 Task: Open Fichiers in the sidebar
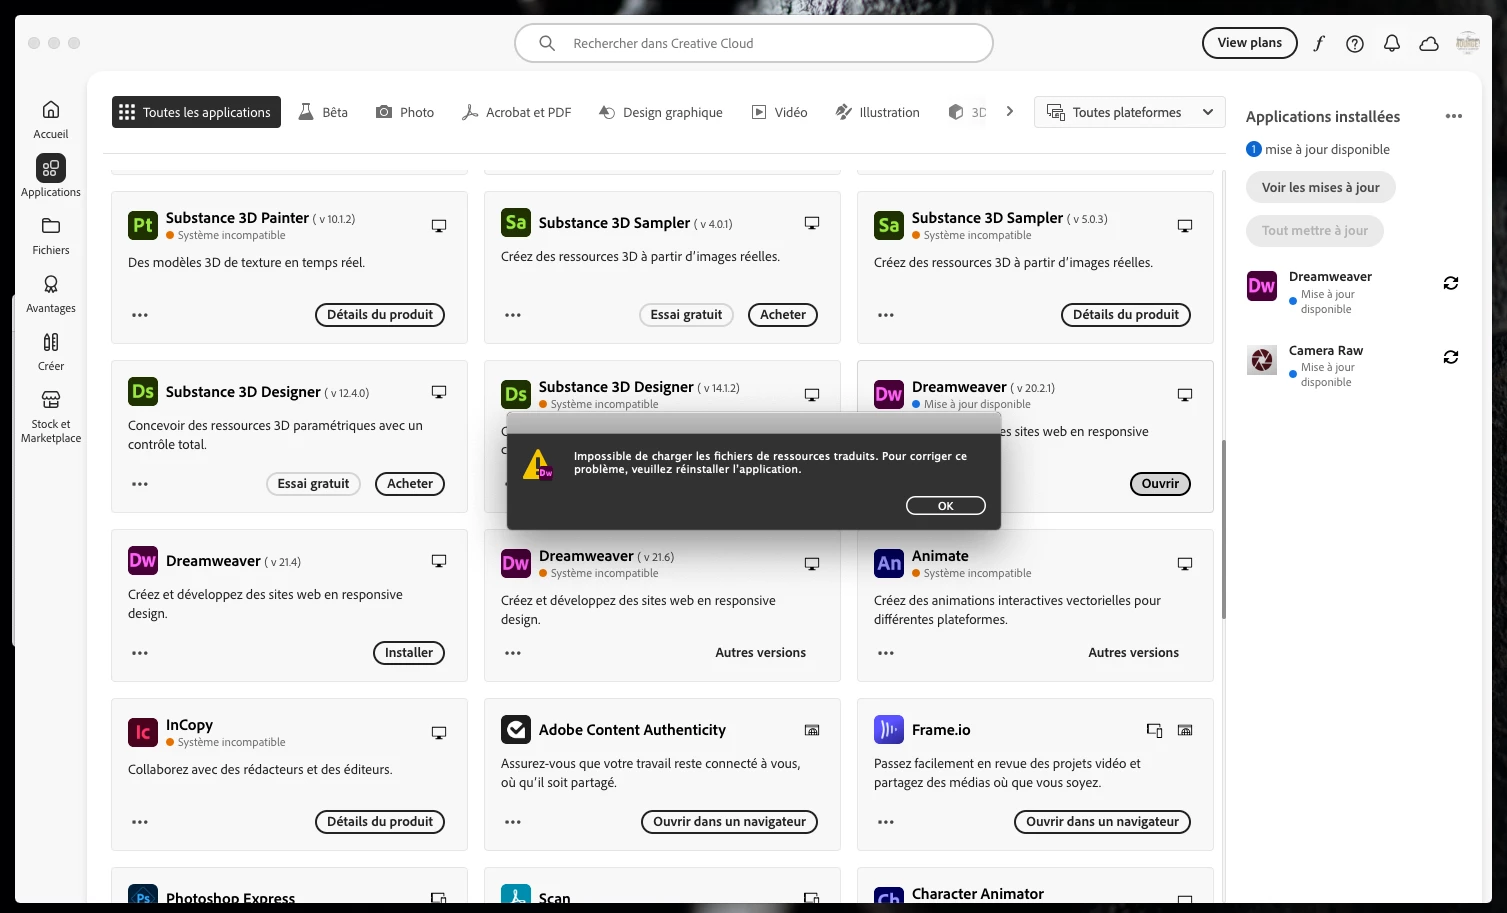[51, 235]
